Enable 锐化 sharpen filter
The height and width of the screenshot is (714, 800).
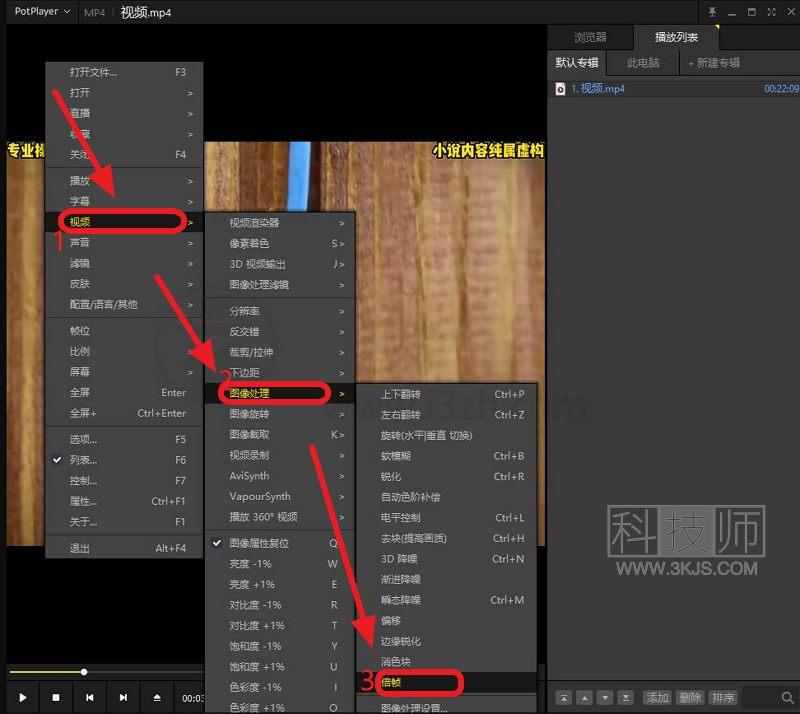pyautogui.click(x=446, y=477)
